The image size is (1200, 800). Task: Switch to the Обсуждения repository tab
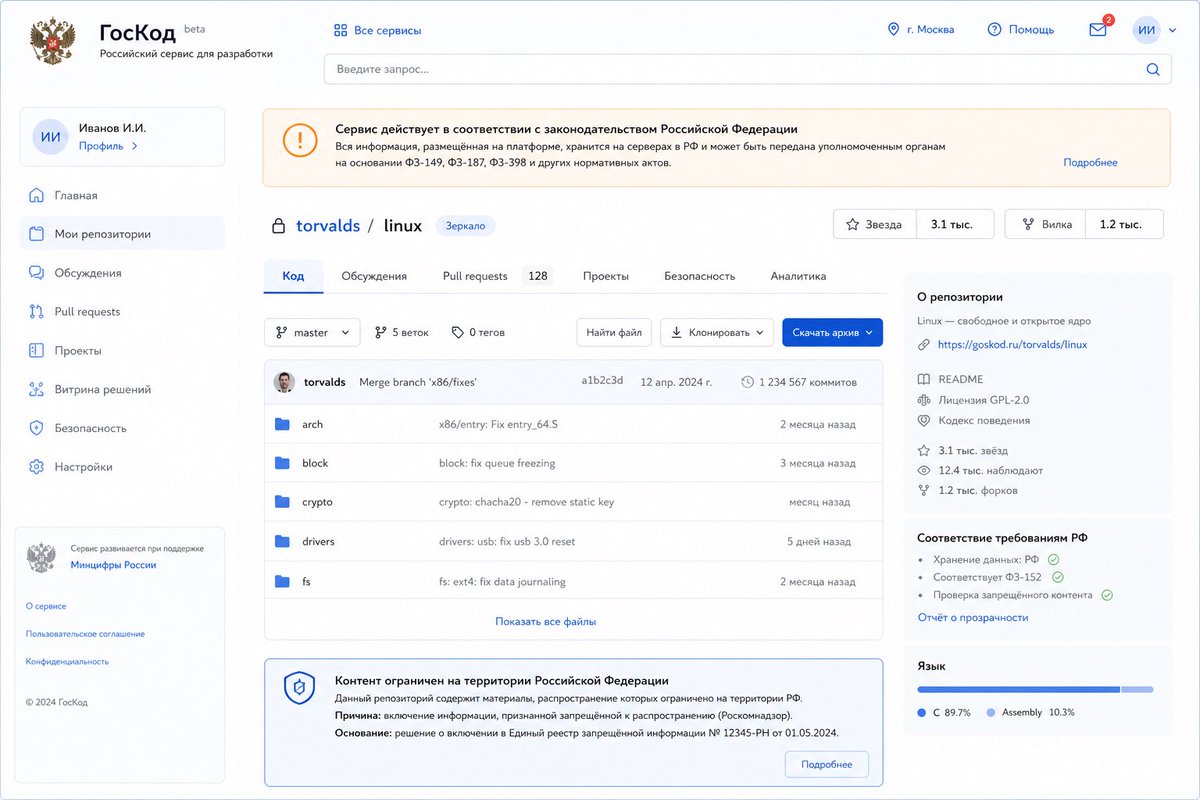point(374,276)
